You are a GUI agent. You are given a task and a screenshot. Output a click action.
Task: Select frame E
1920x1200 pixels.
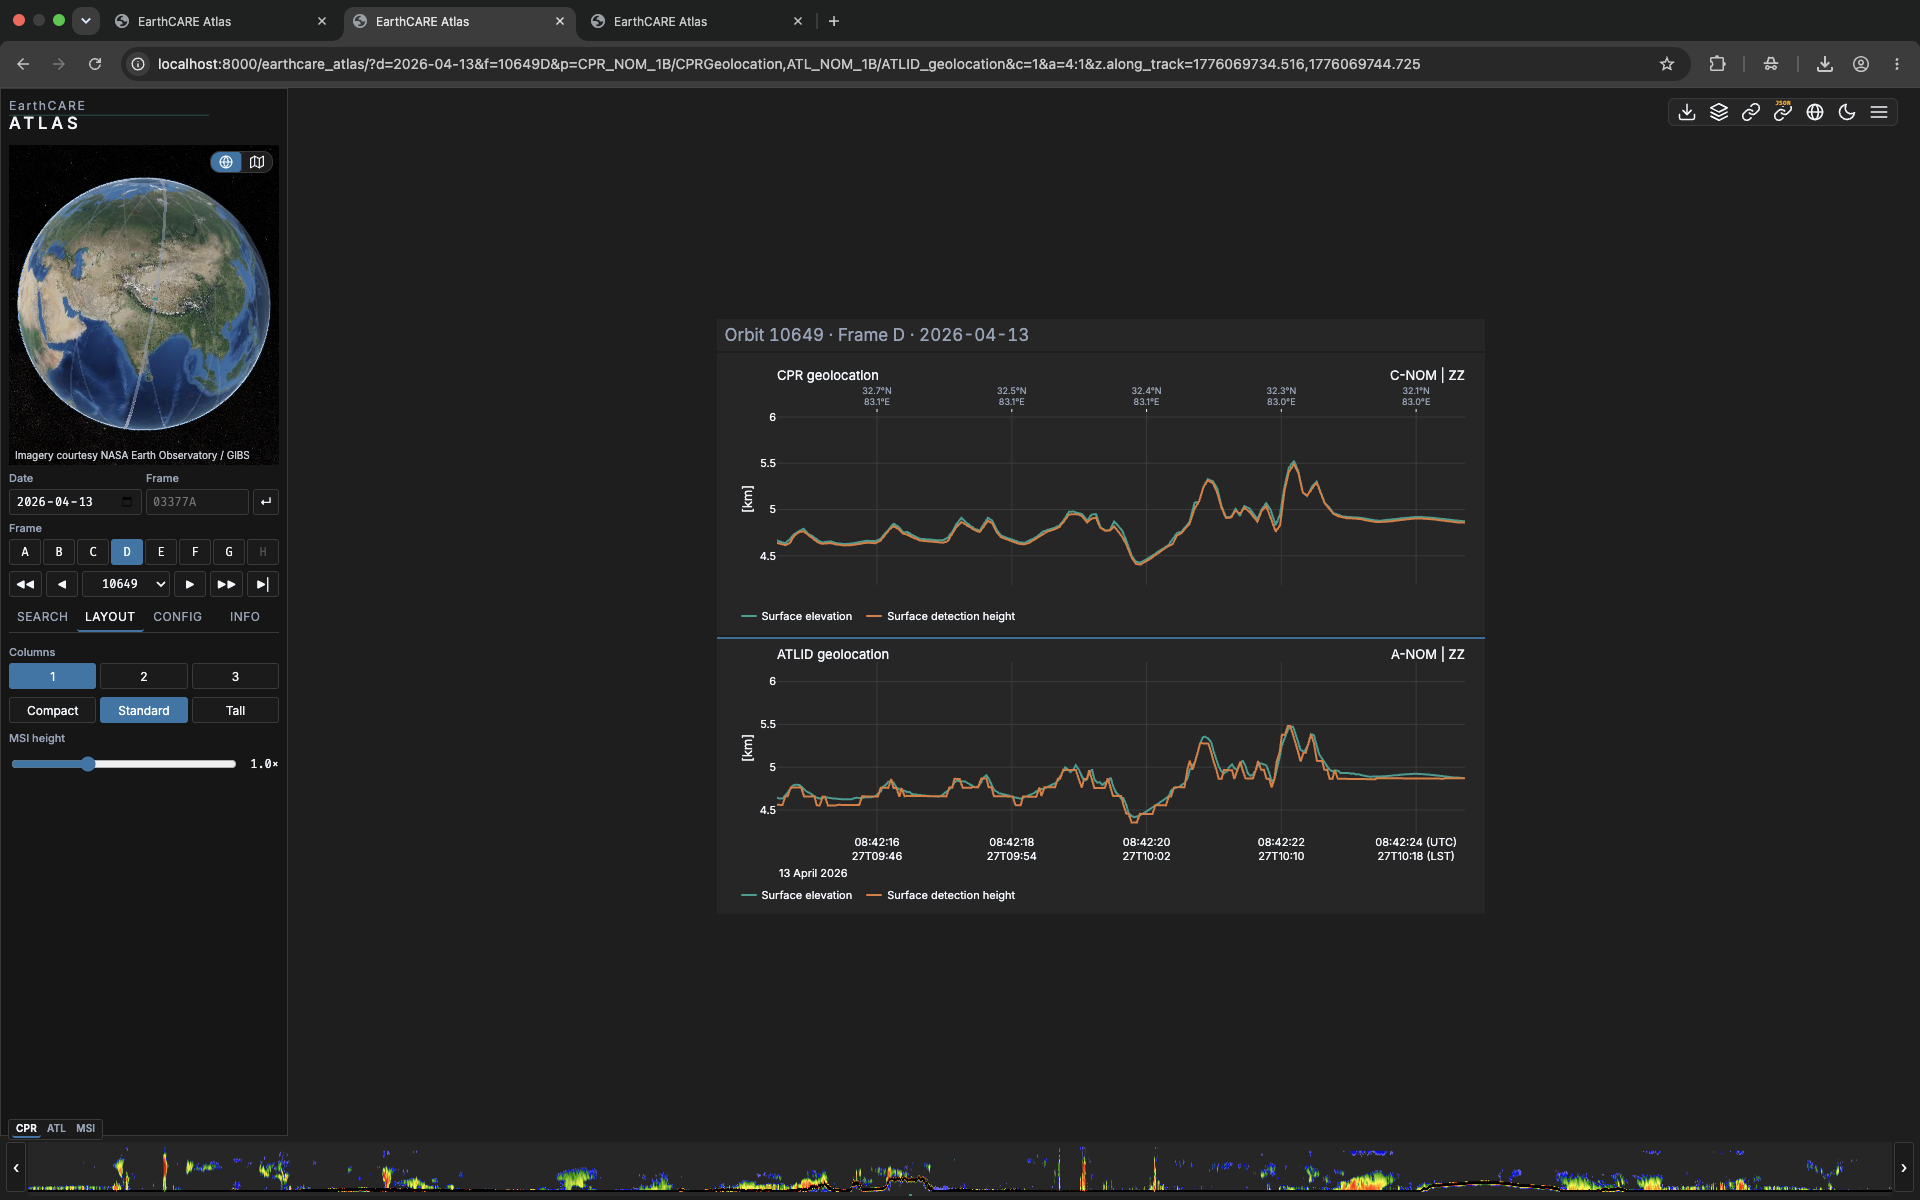[x=161, y=552]
